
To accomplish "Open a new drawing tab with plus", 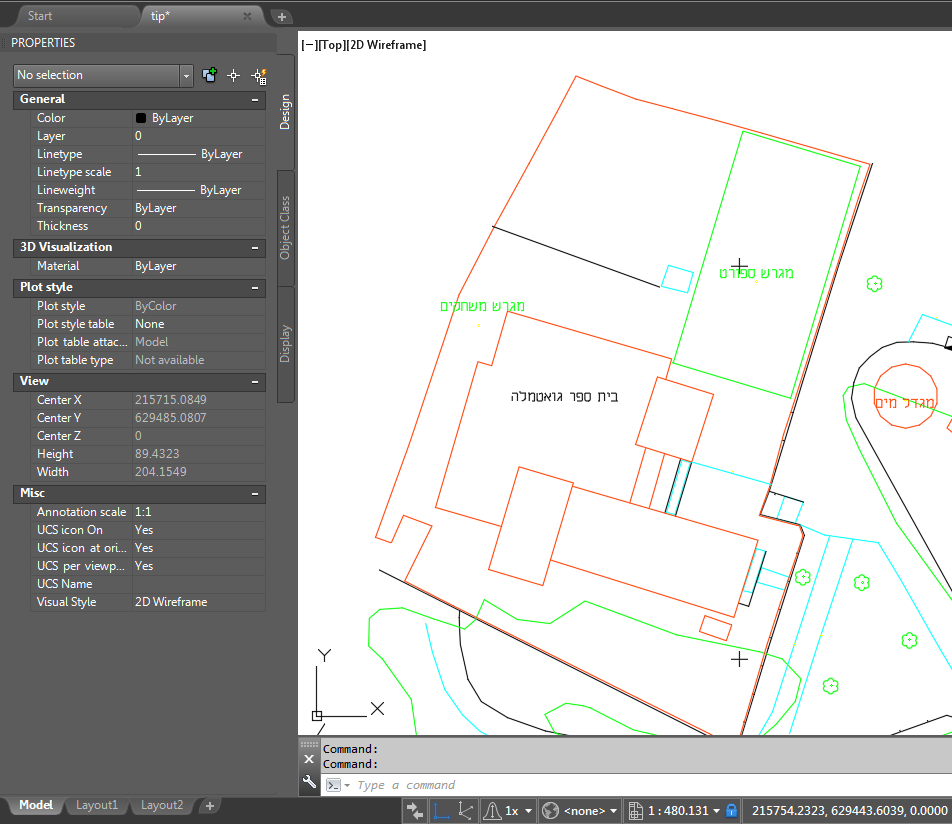I will [282, 17].
